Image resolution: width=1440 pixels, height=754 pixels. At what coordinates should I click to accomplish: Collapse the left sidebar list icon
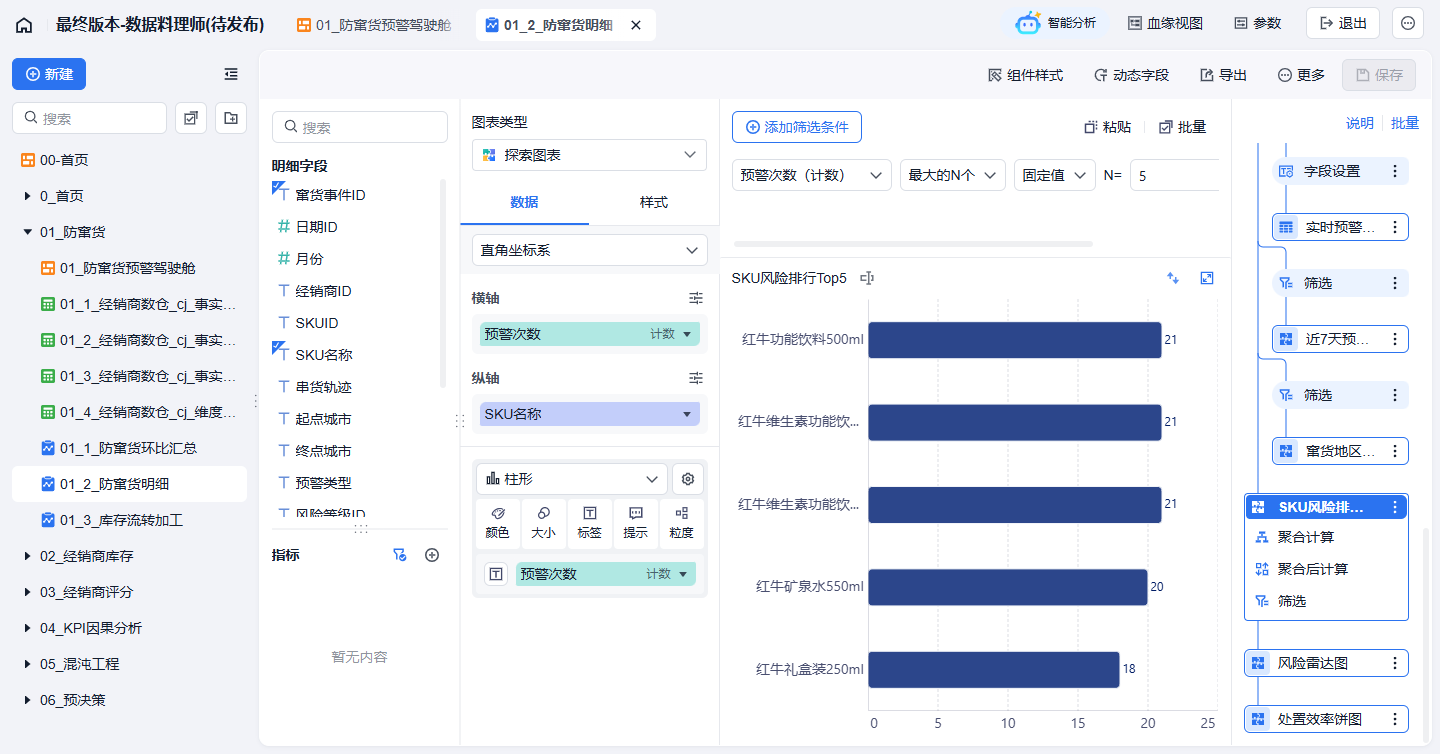231,74
